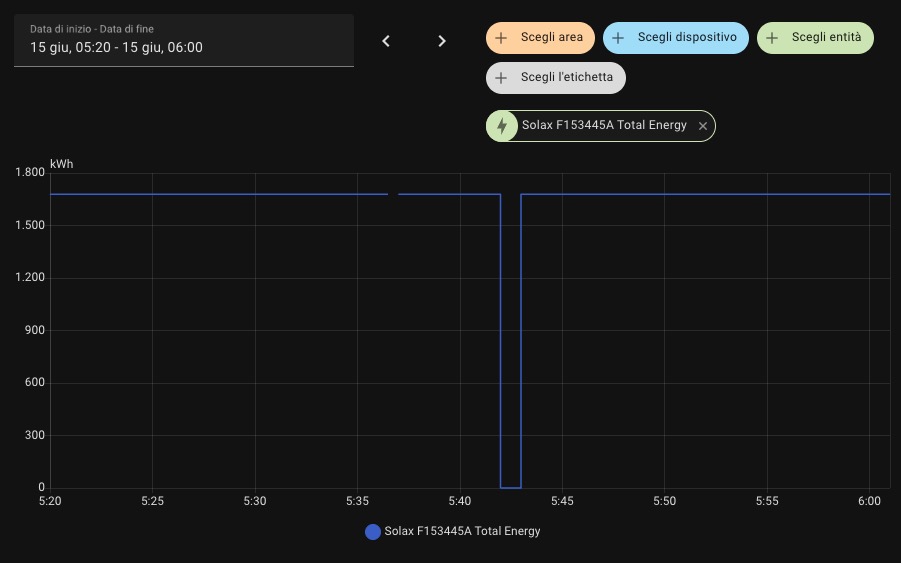Image resolution: width=901 pixels, height=563 pixels.
Task: Remove Solax F153445A Total Energy chip
Action: [703, 126]
